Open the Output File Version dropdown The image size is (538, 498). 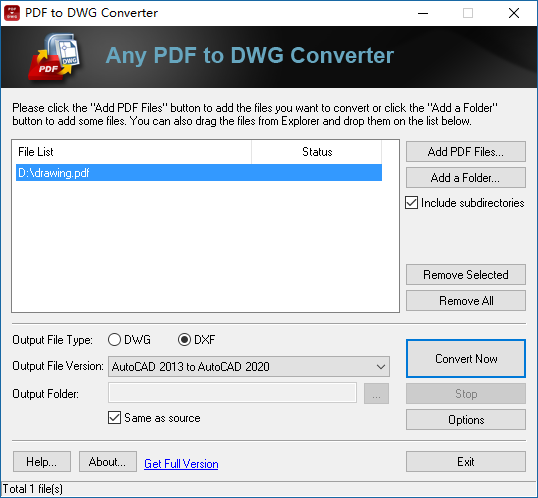[x=249, y=367]
